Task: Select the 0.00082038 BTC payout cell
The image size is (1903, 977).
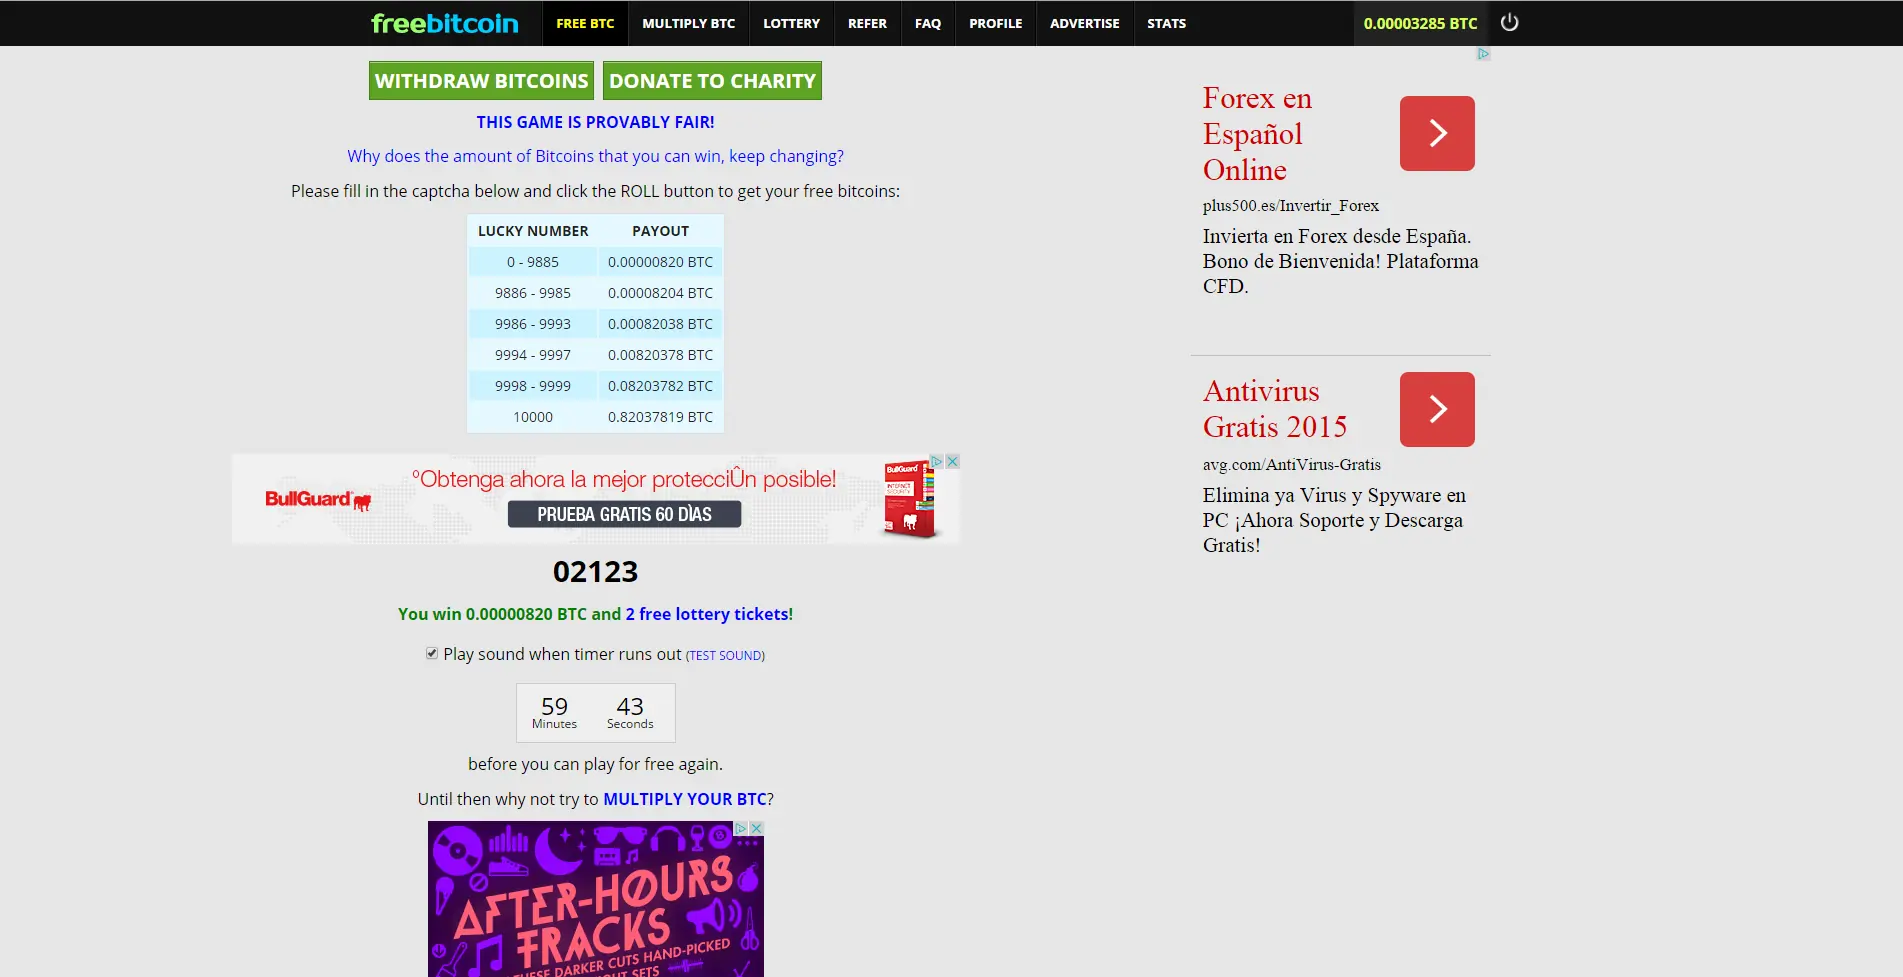Action: tap(660, 324)
